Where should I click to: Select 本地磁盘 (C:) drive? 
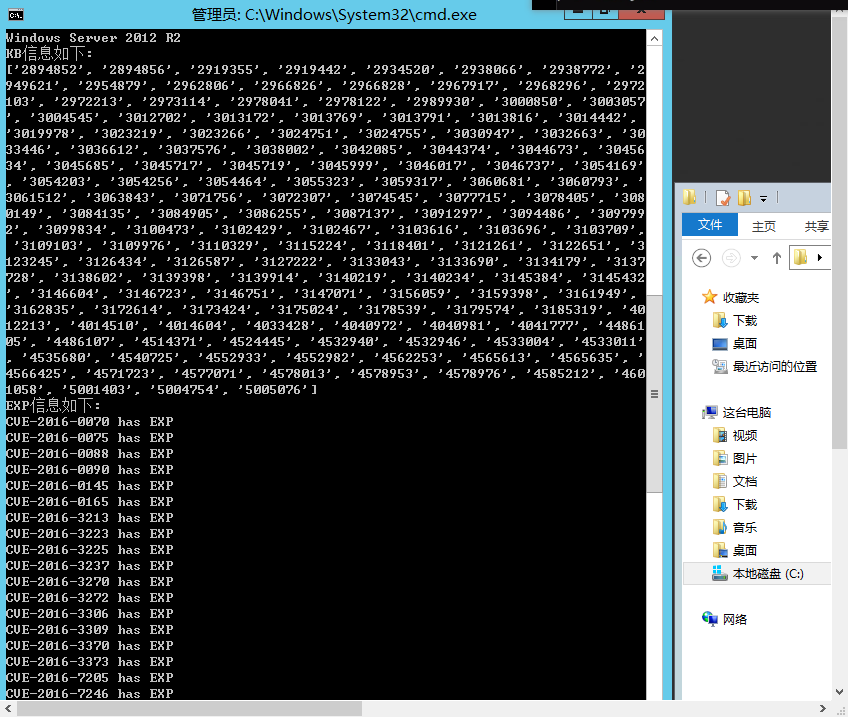(x=758, y=574)
